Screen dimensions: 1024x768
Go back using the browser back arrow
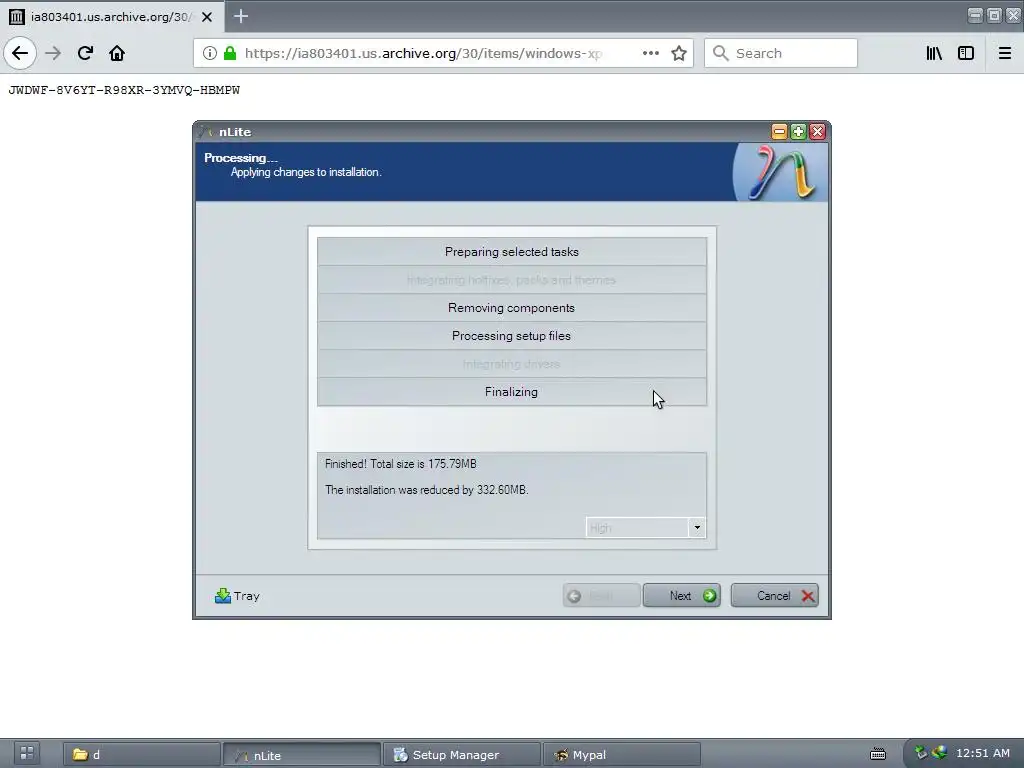click(20, 53)
